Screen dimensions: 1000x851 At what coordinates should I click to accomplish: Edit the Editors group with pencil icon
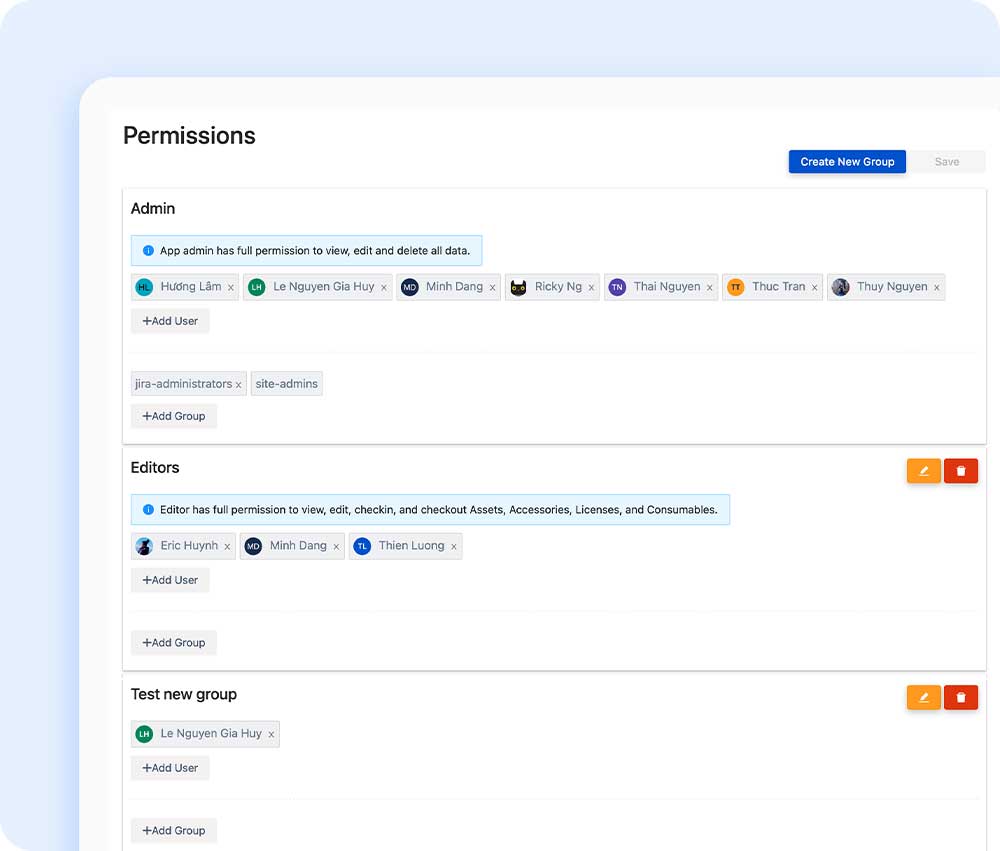click(923, 471)
